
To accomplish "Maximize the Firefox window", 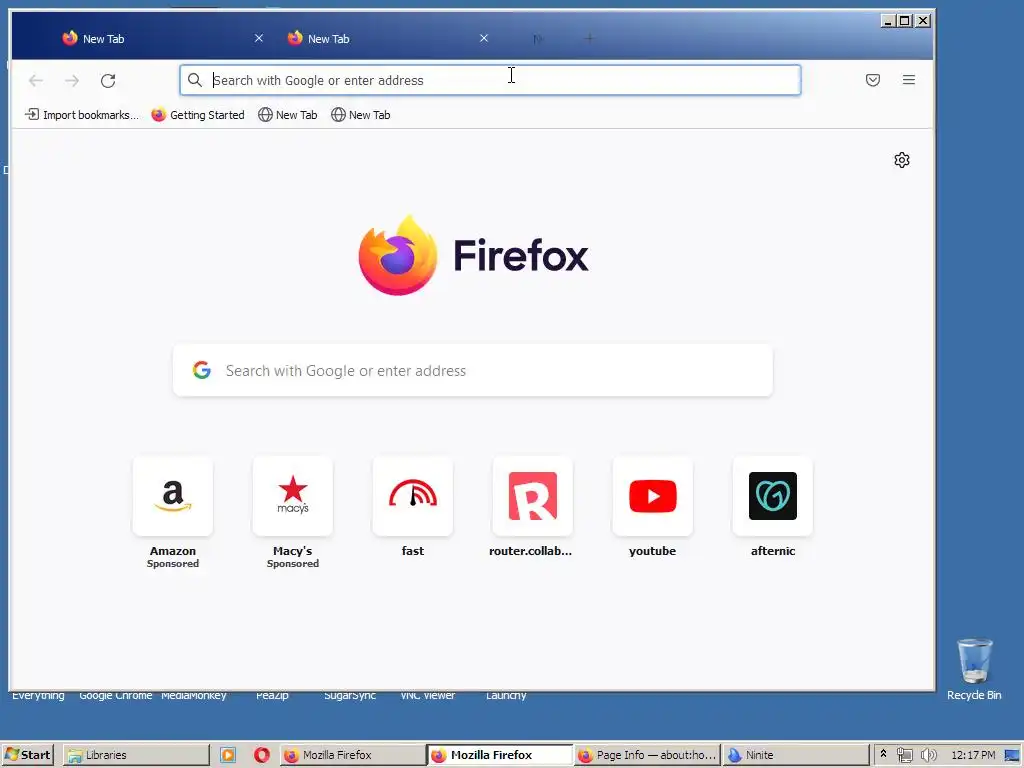I will pos(904,21).
